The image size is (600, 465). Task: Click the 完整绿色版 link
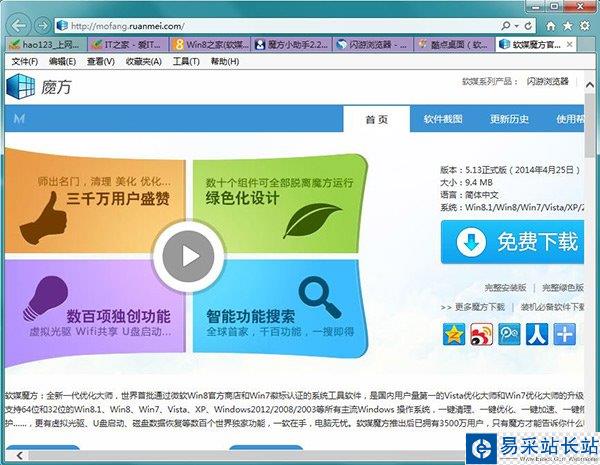pos(563,287)
